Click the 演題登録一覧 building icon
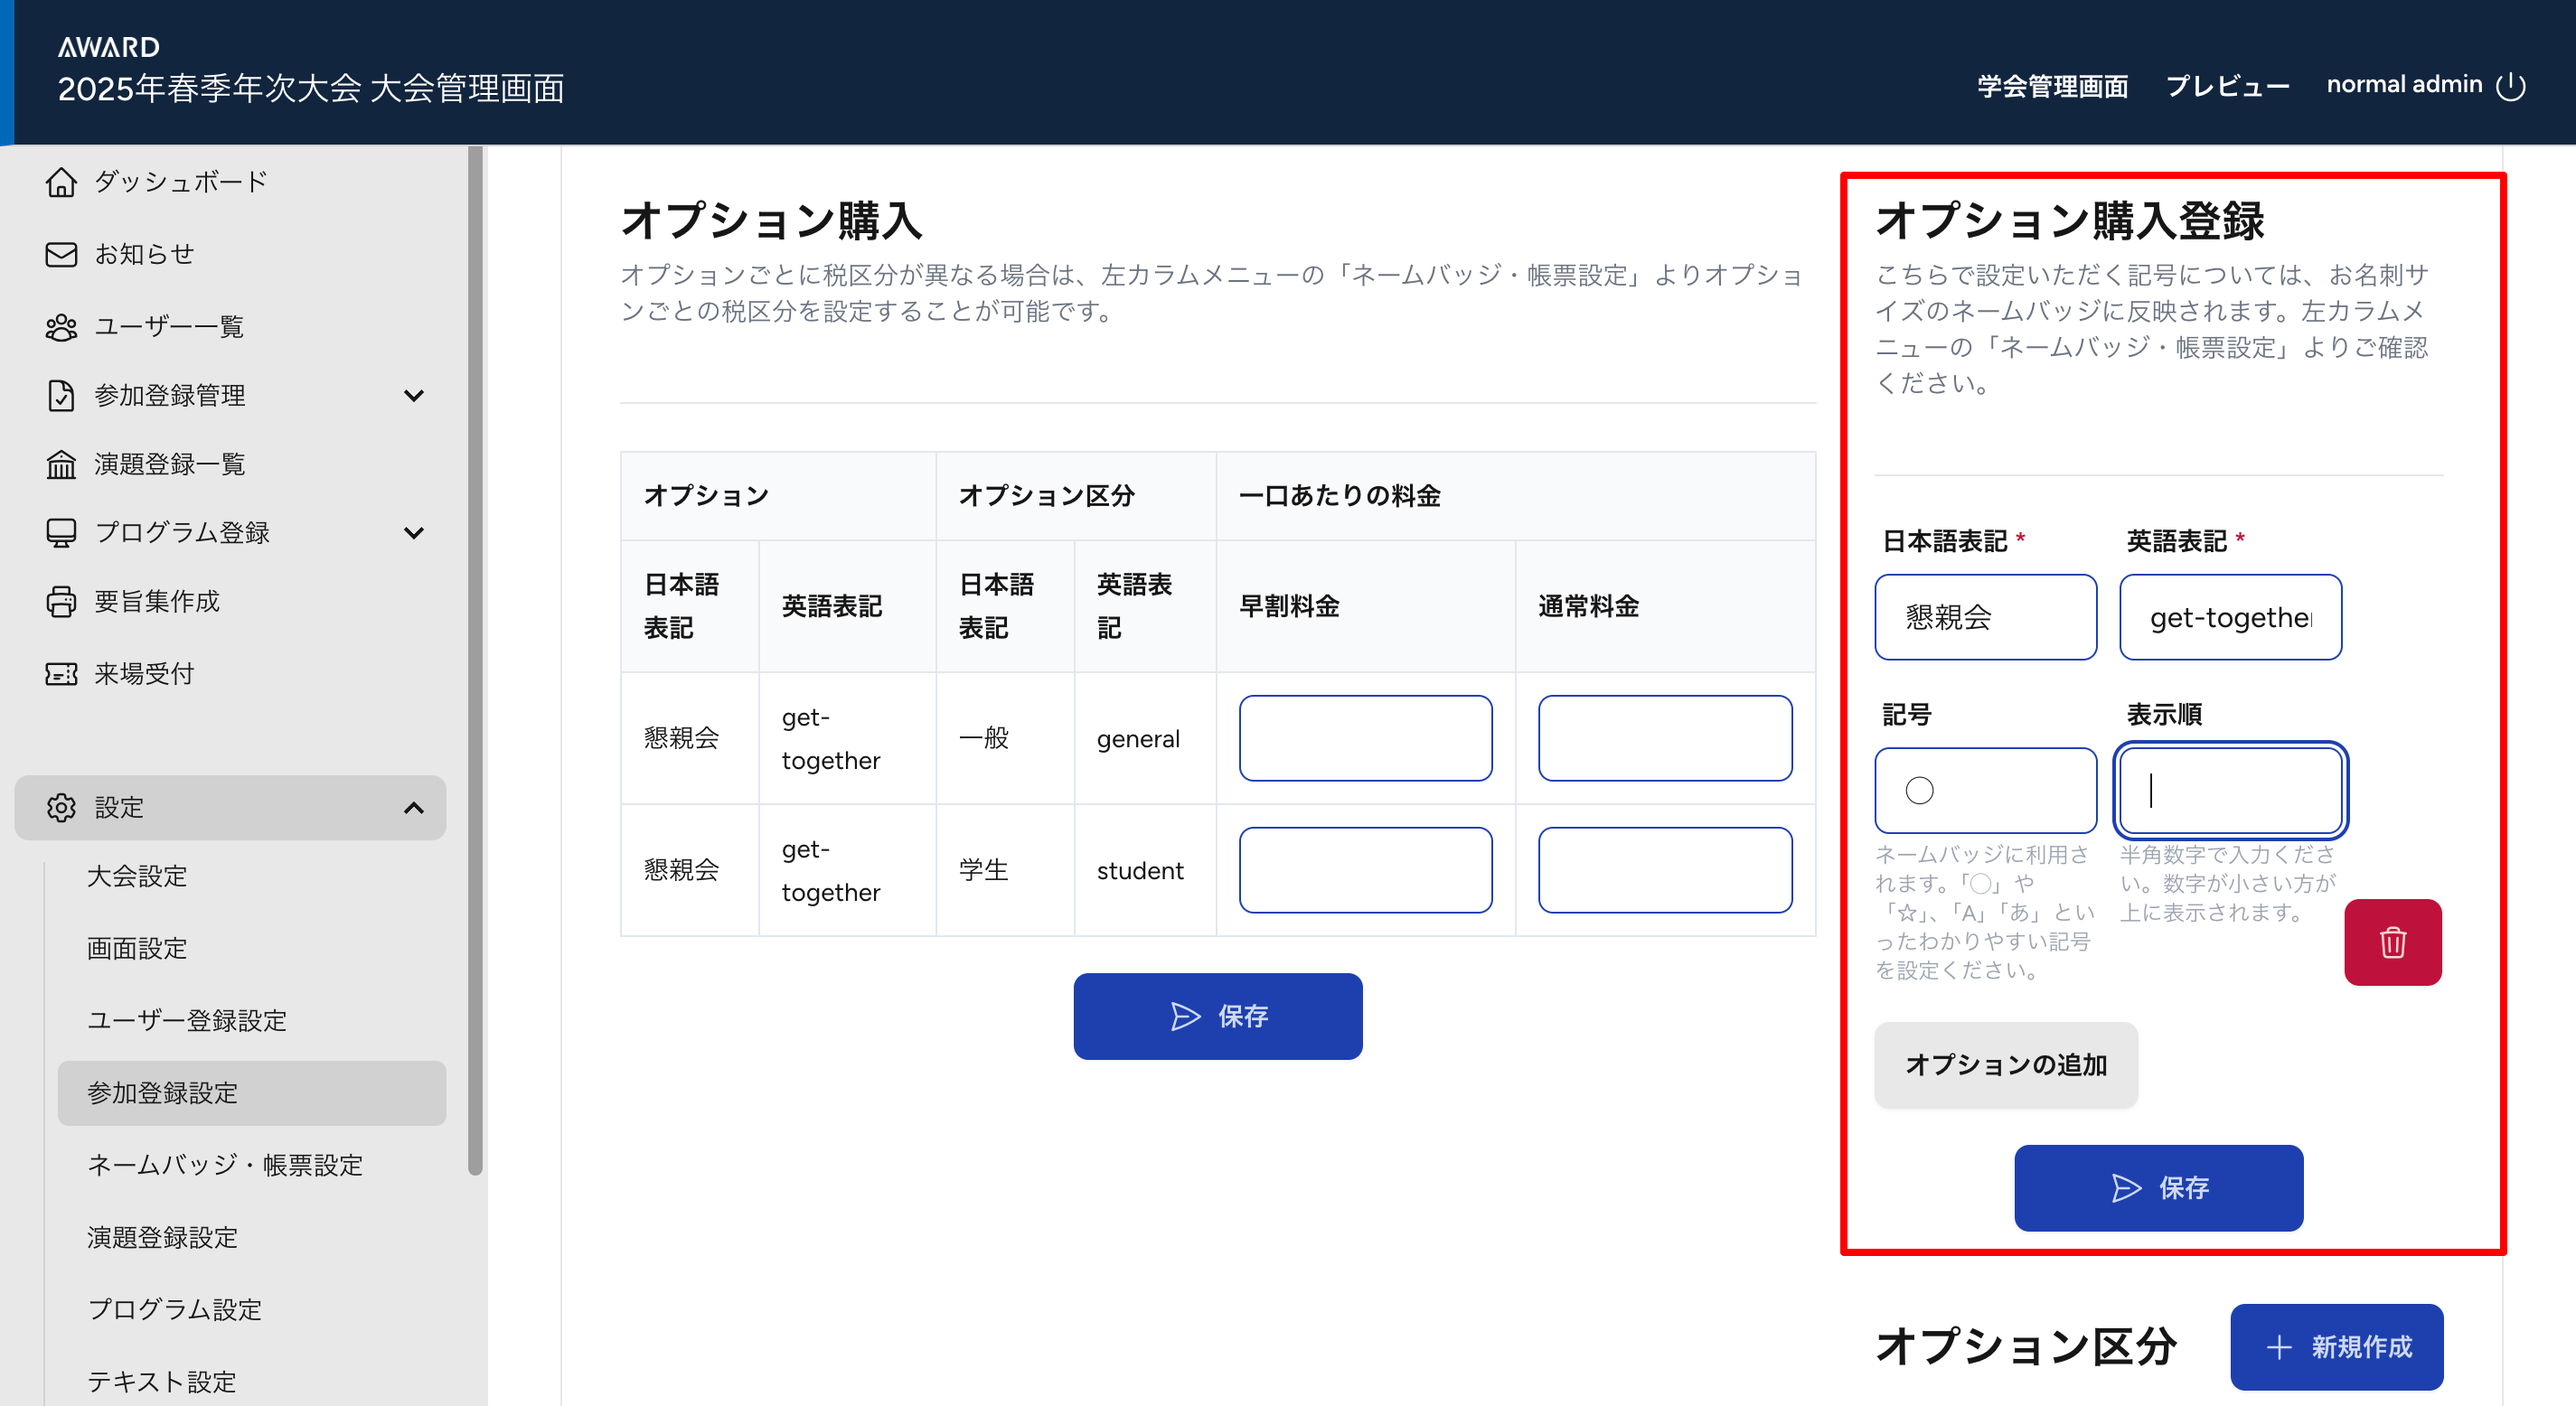Screen dimensions: 2576x1406 [x=61, y=464]
